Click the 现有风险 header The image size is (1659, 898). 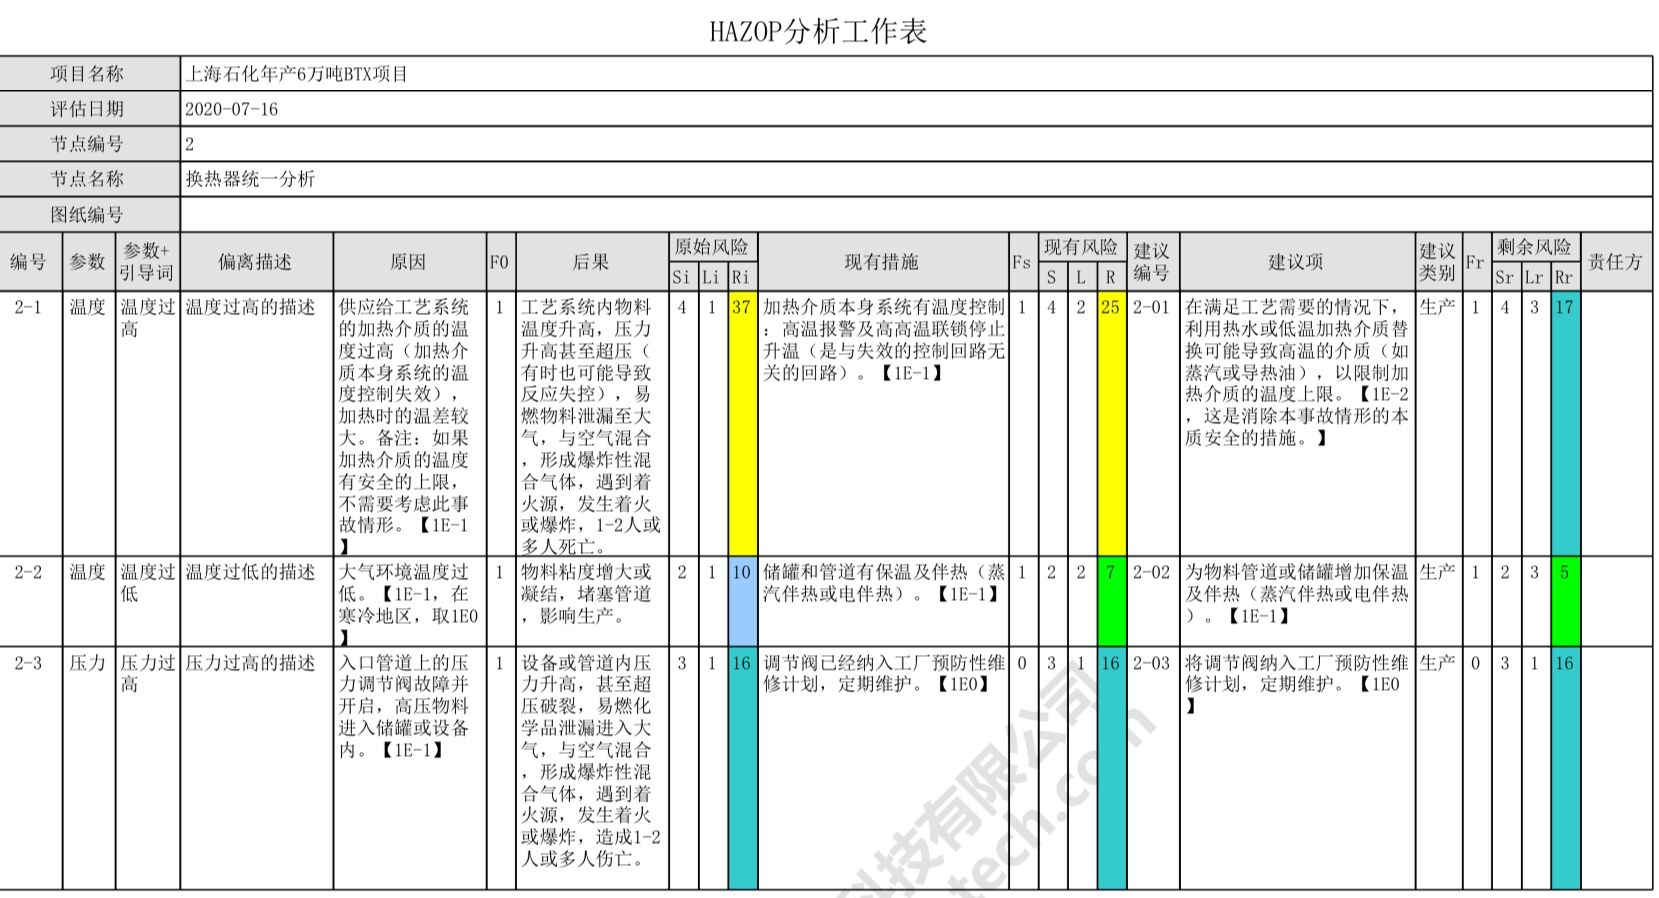(1082, 247)
